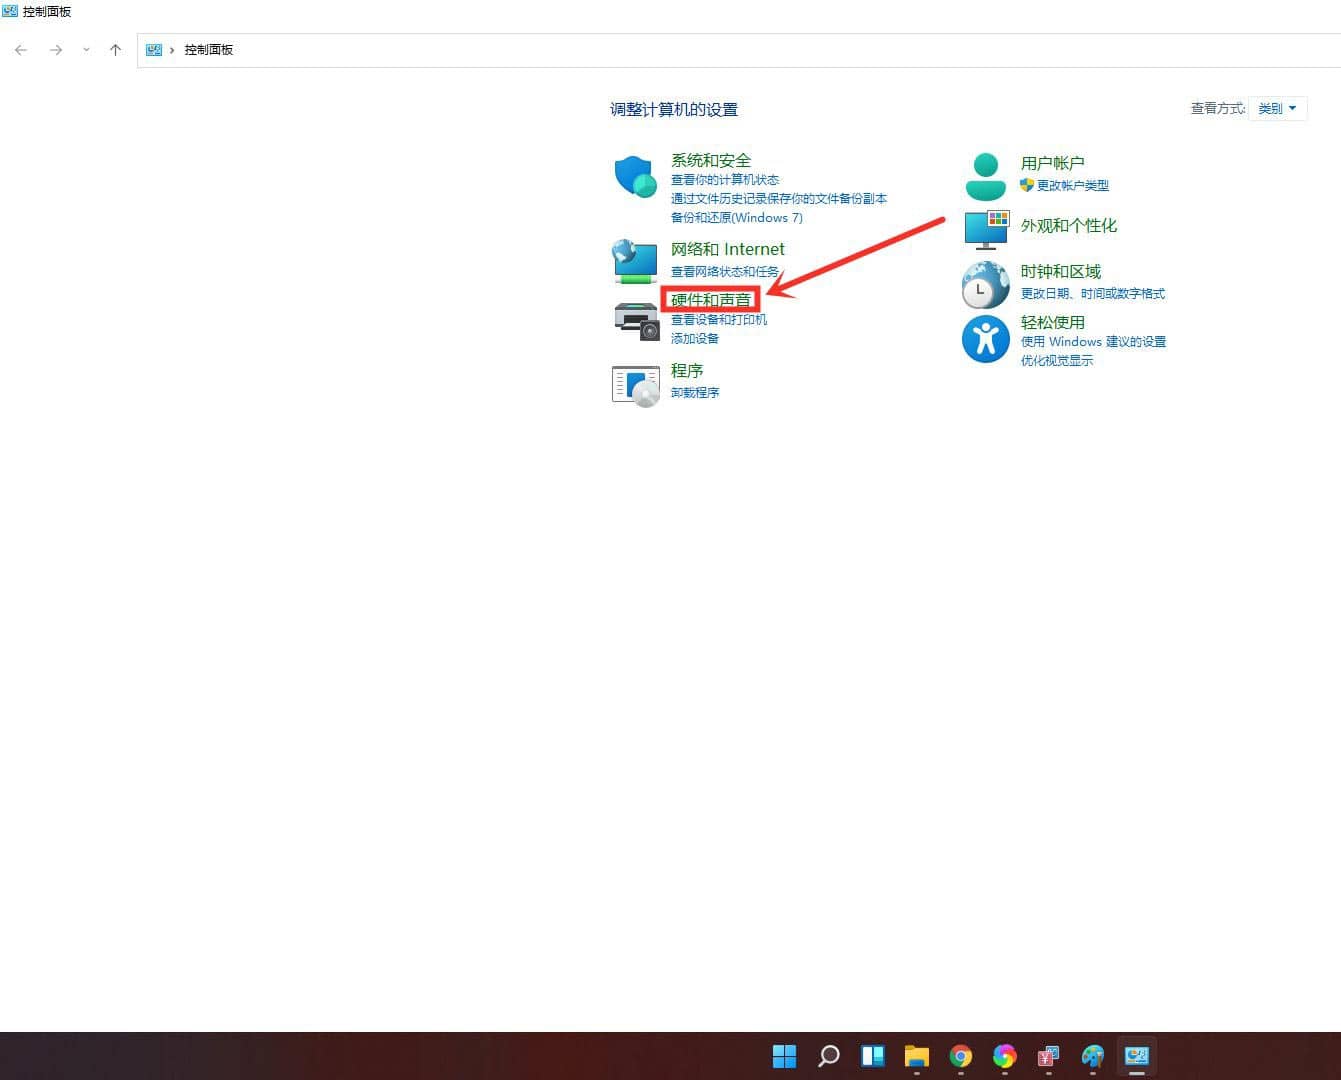Open Windows Start menu from taskbar

tap(784, 1055)
